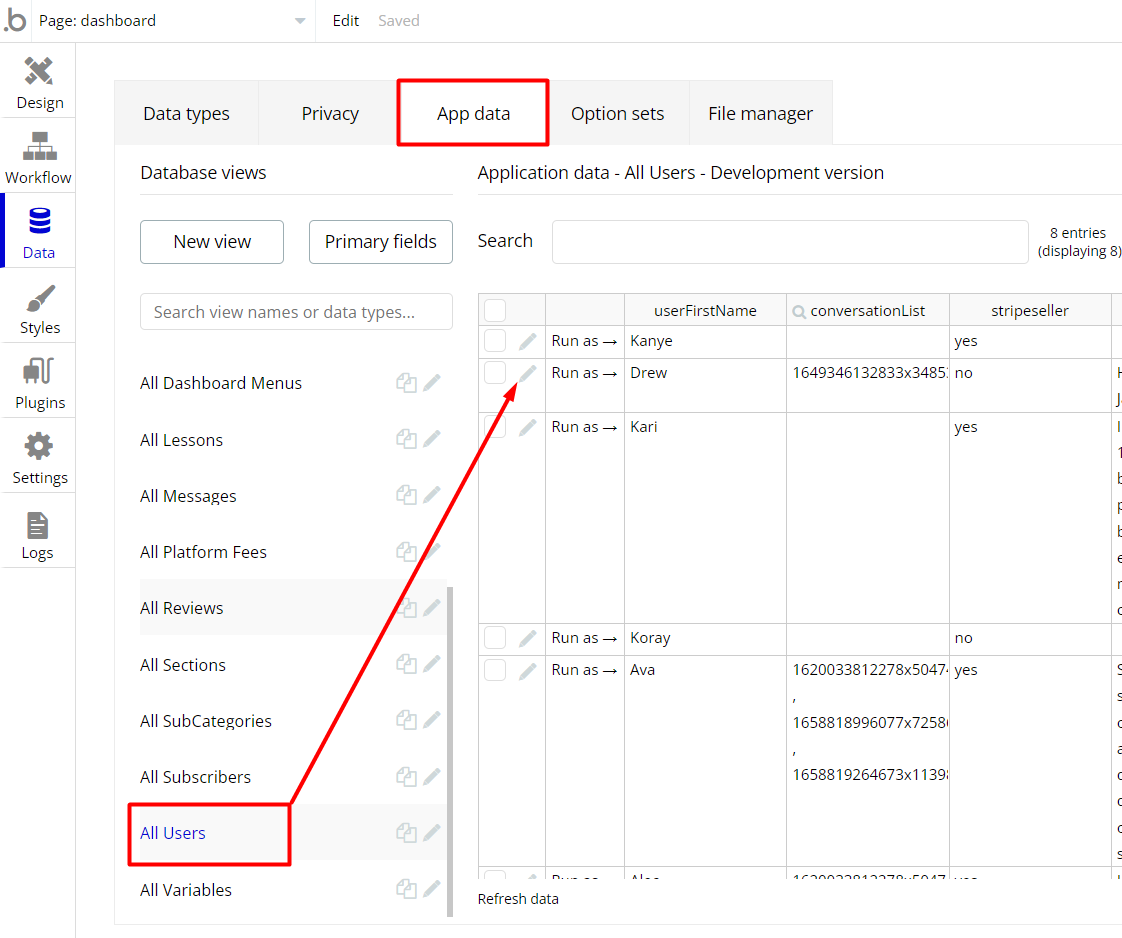The image size is (1122, 938).
Task: Open the Settings gear section
Action: [x=39, y=459]
